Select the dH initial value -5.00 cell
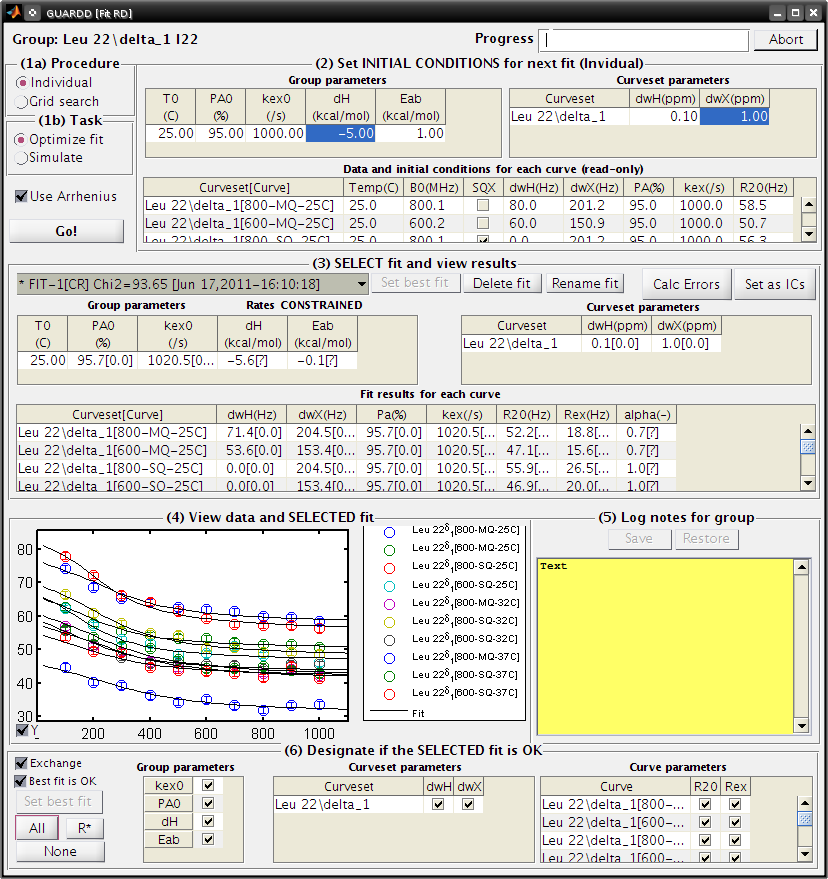Viewport: 828px width, 879px height. [341, 133]
